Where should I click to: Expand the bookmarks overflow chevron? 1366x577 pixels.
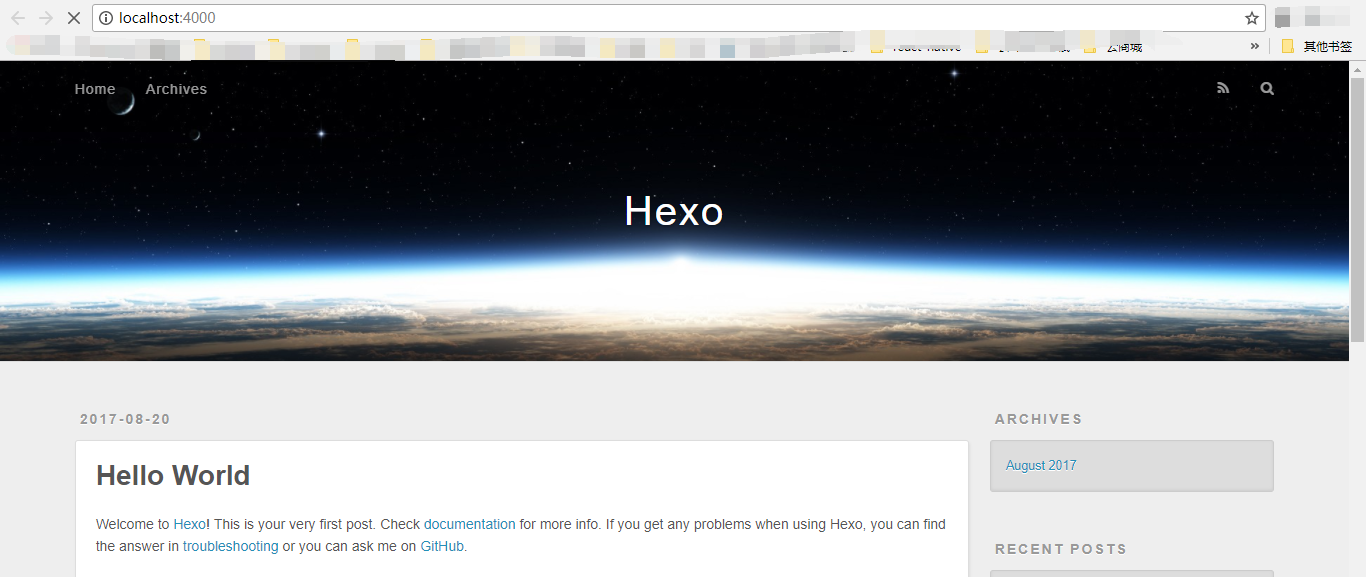(1254, 46)
